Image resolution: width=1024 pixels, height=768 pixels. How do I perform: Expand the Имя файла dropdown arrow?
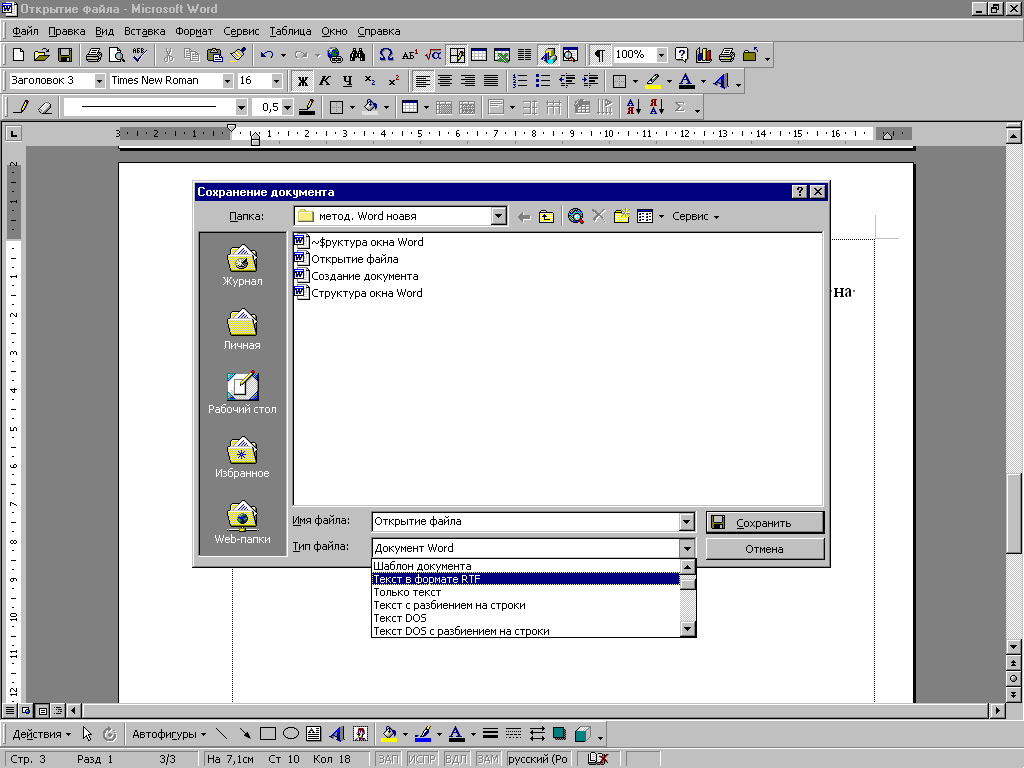pos(686,522)
